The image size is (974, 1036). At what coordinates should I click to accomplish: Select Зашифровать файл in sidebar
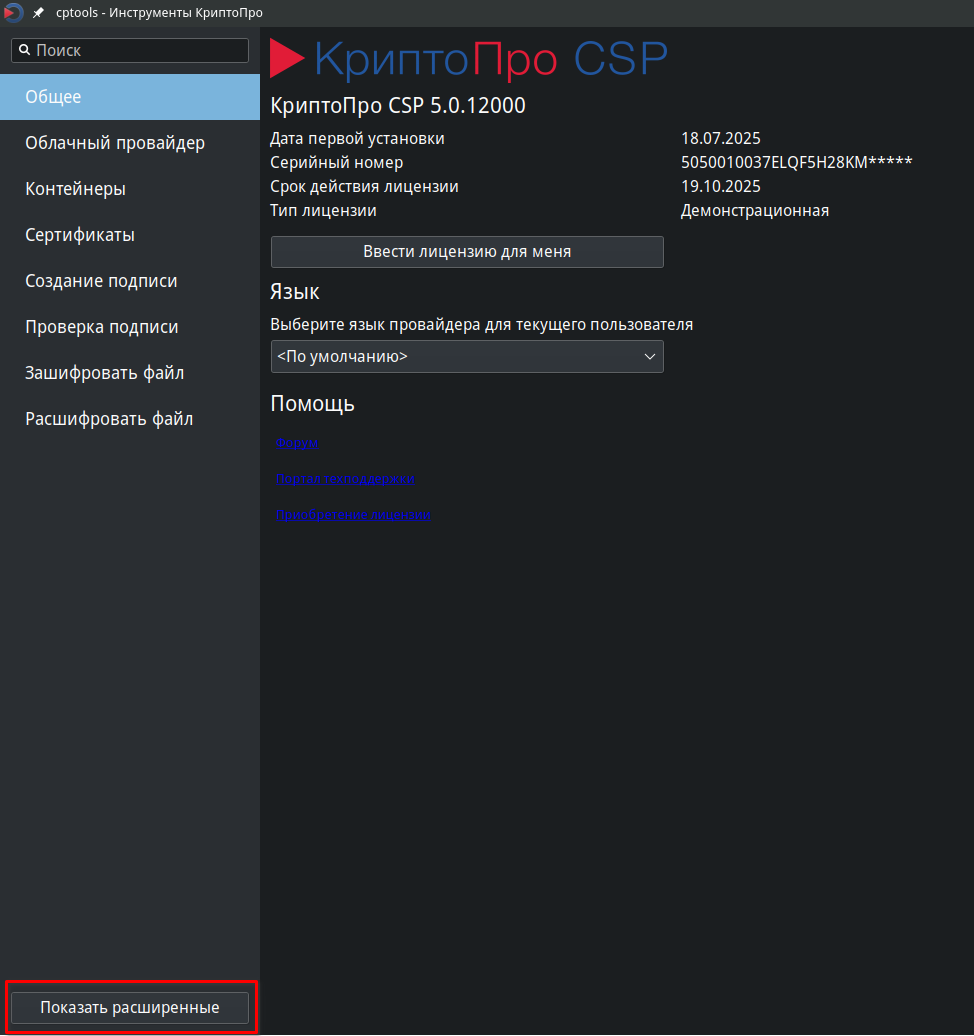pyautogui.click(x=130, y=373)
